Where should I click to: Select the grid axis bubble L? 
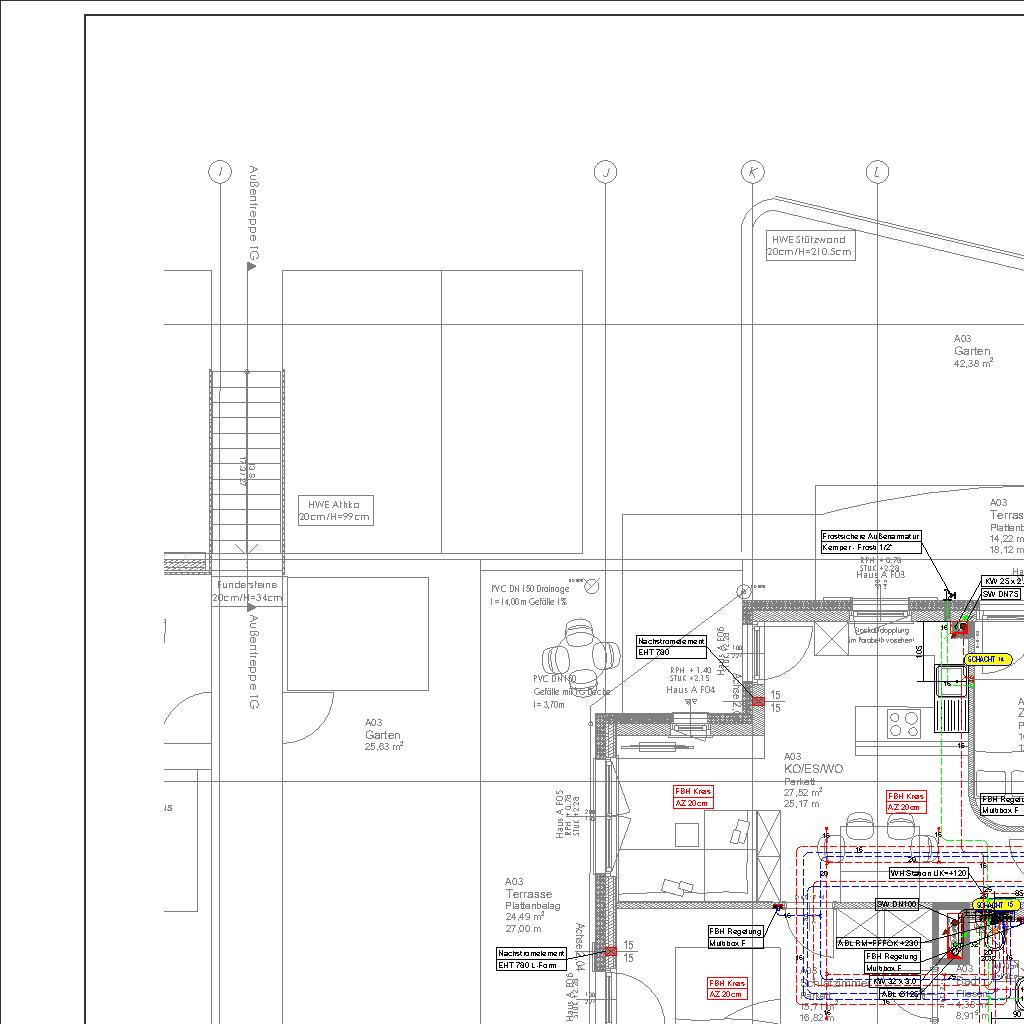click(x=877, y=172)
